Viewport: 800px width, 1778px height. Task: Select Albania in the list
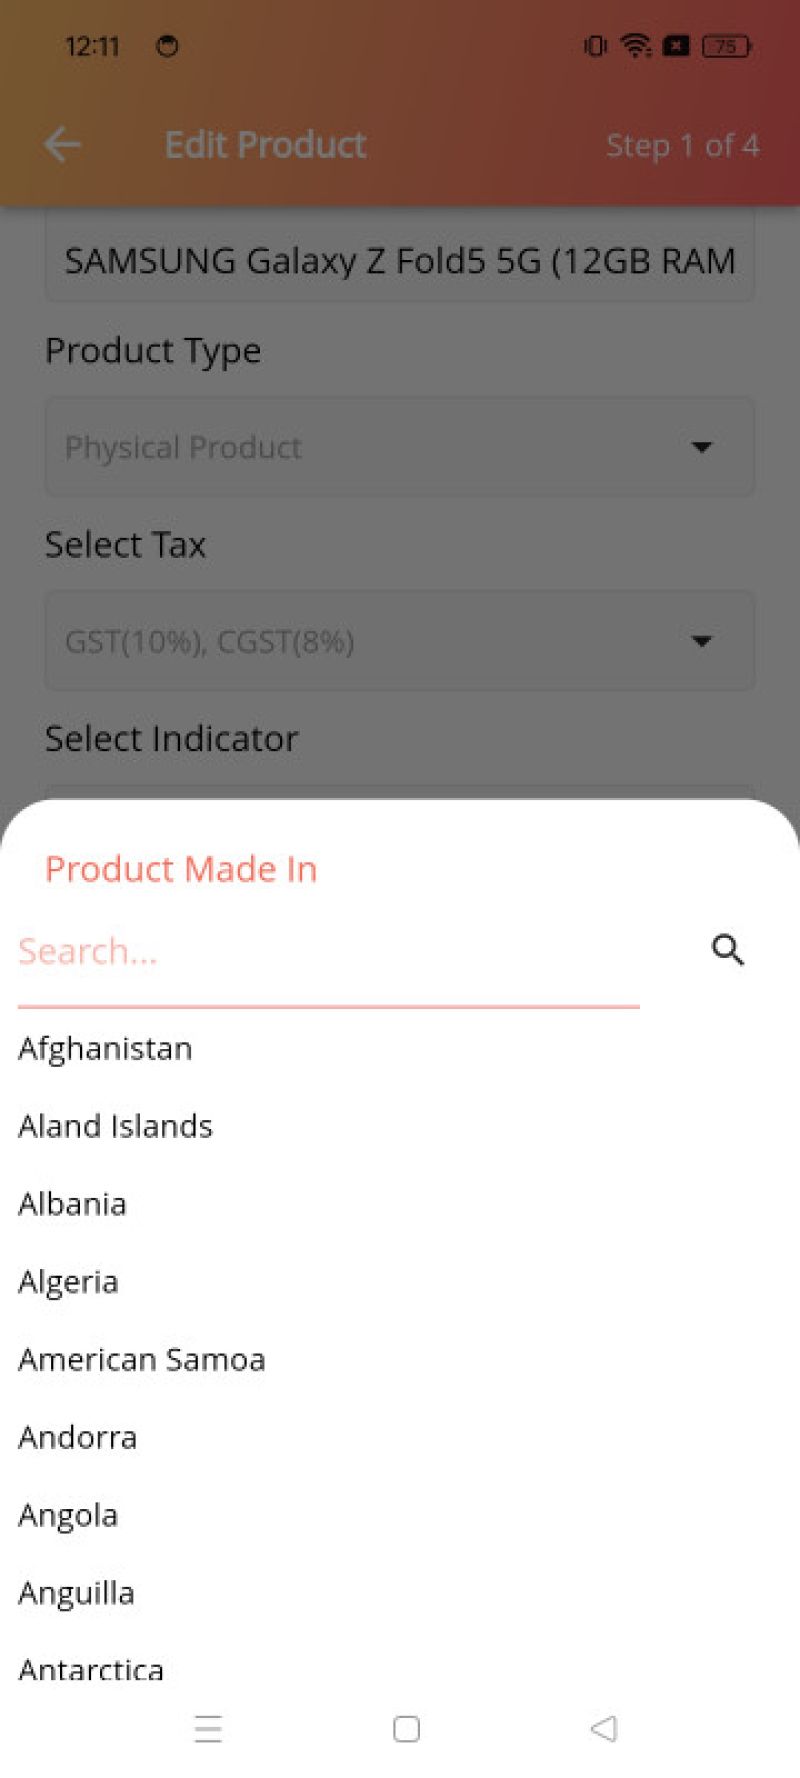[x=72, y=1204]
